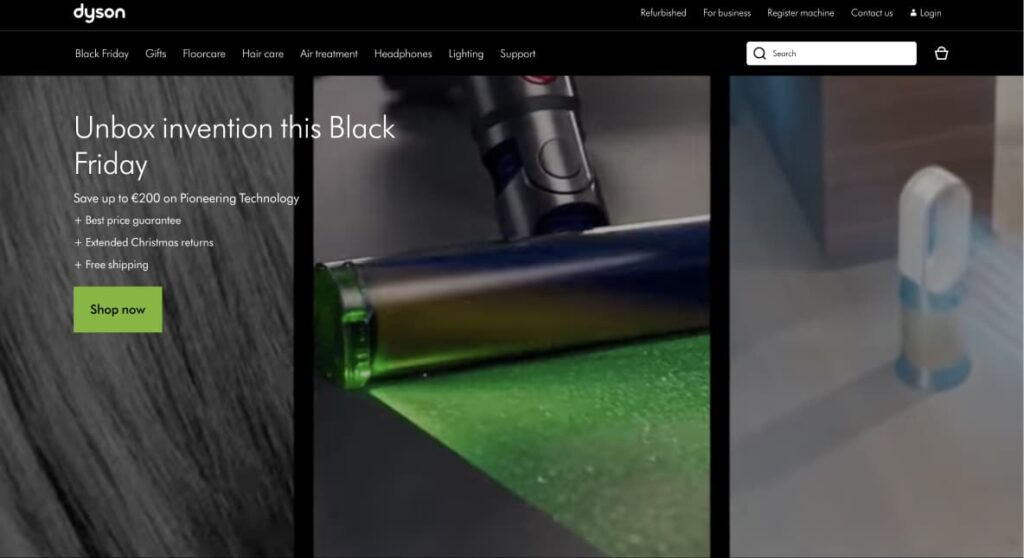Viewport: 1024px width, 558px height.
Task: Expand the Floorcare navigation menu
Action: (204, 54)
